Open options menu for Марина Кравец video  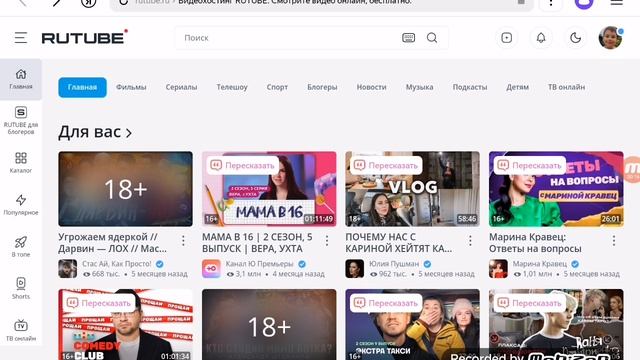pyautogui.click(x=614, y=241)
